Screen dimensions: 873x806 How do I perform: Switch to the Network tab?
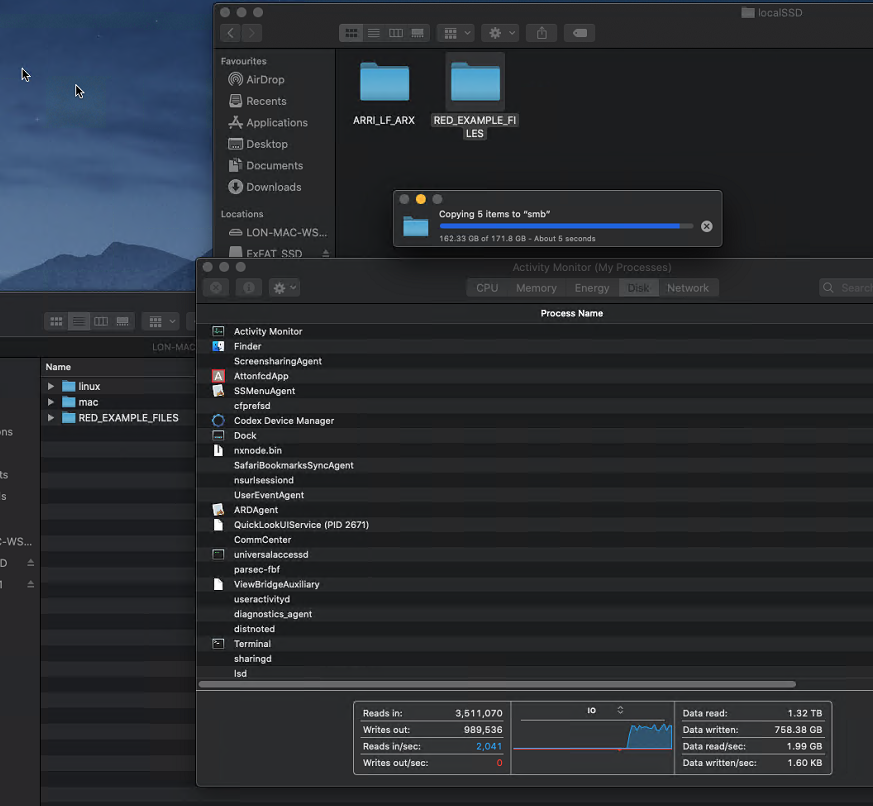(688, 288)
